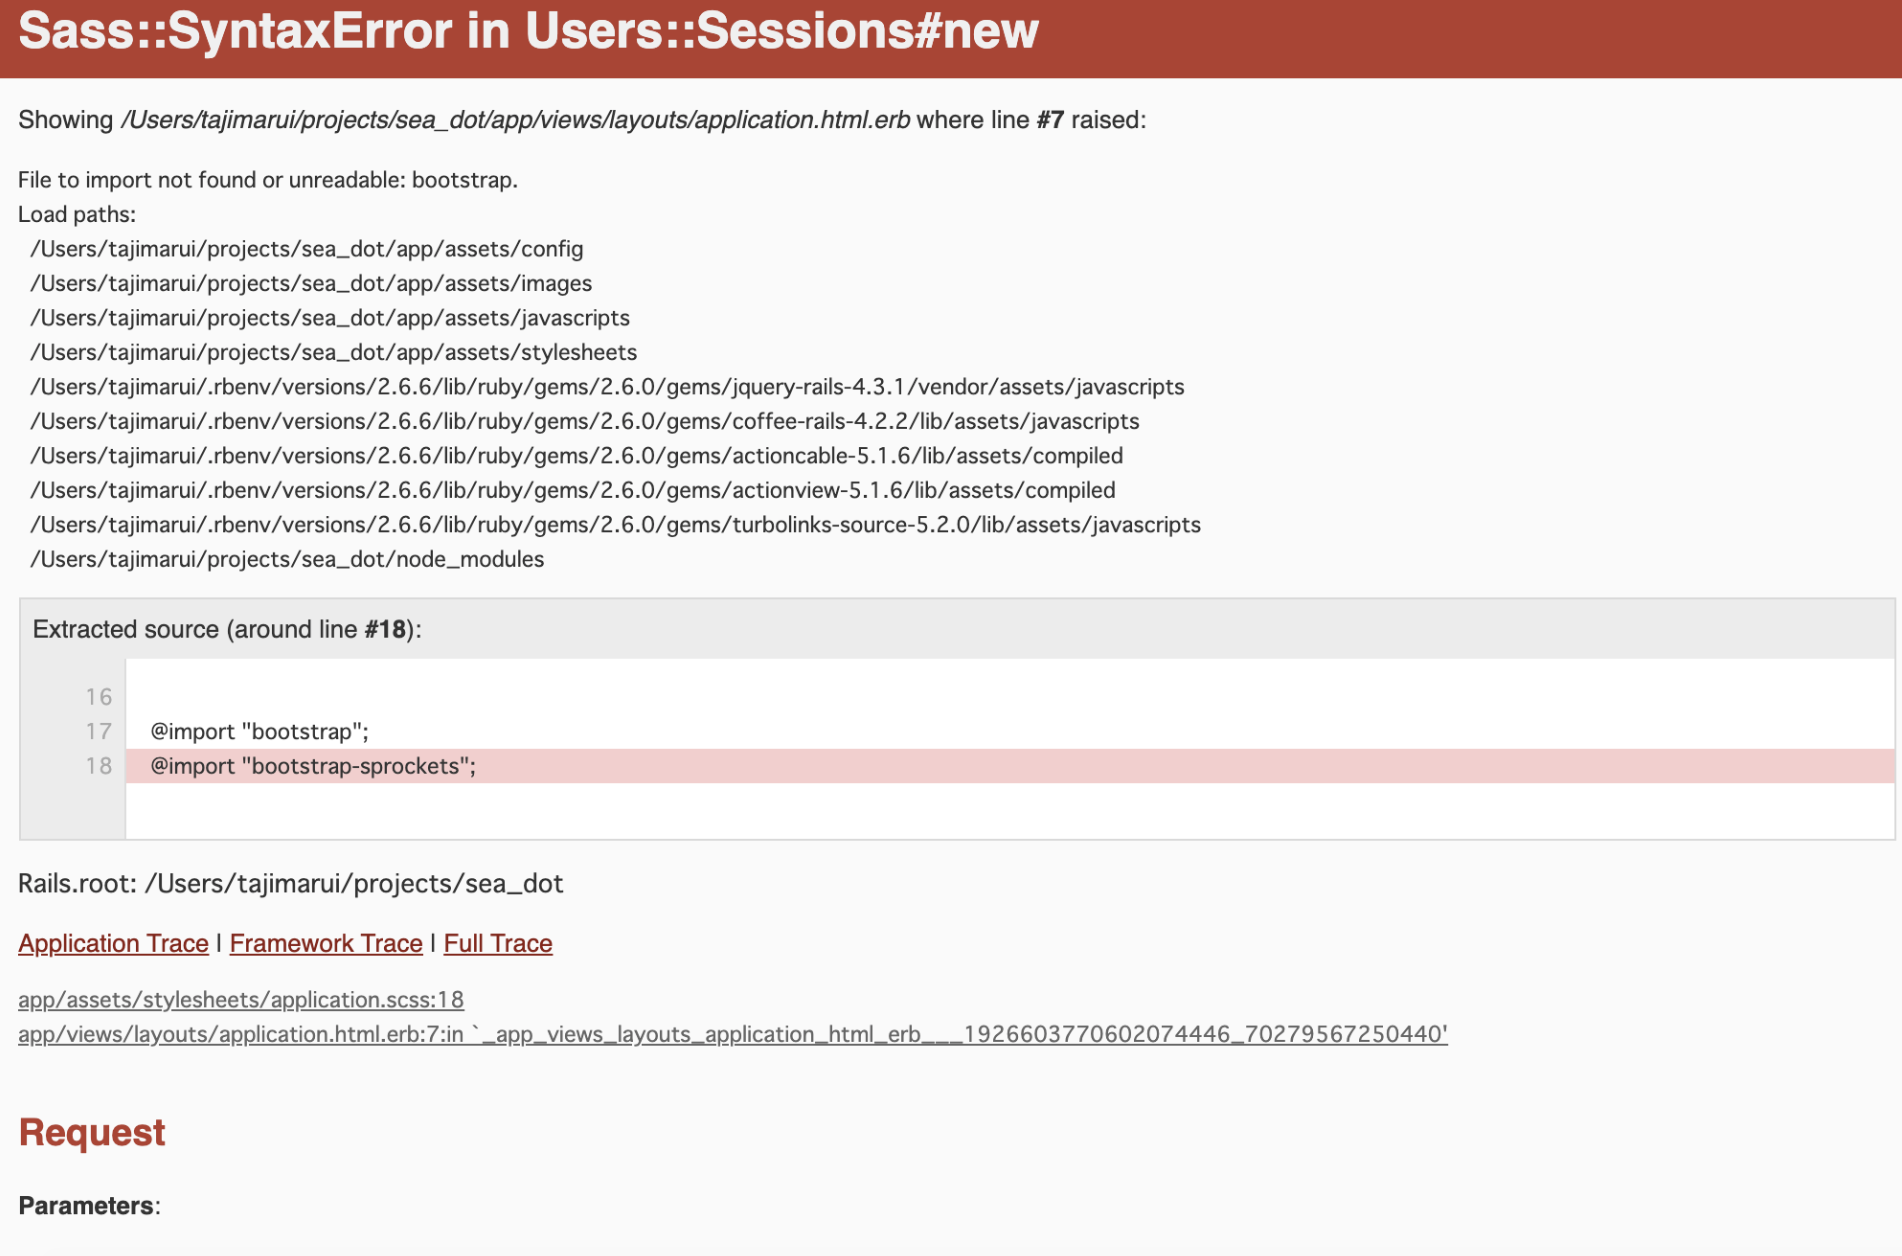Click the app/assets/javascripts load path
Screen dimensions: 1902x1256
[330, 317]
